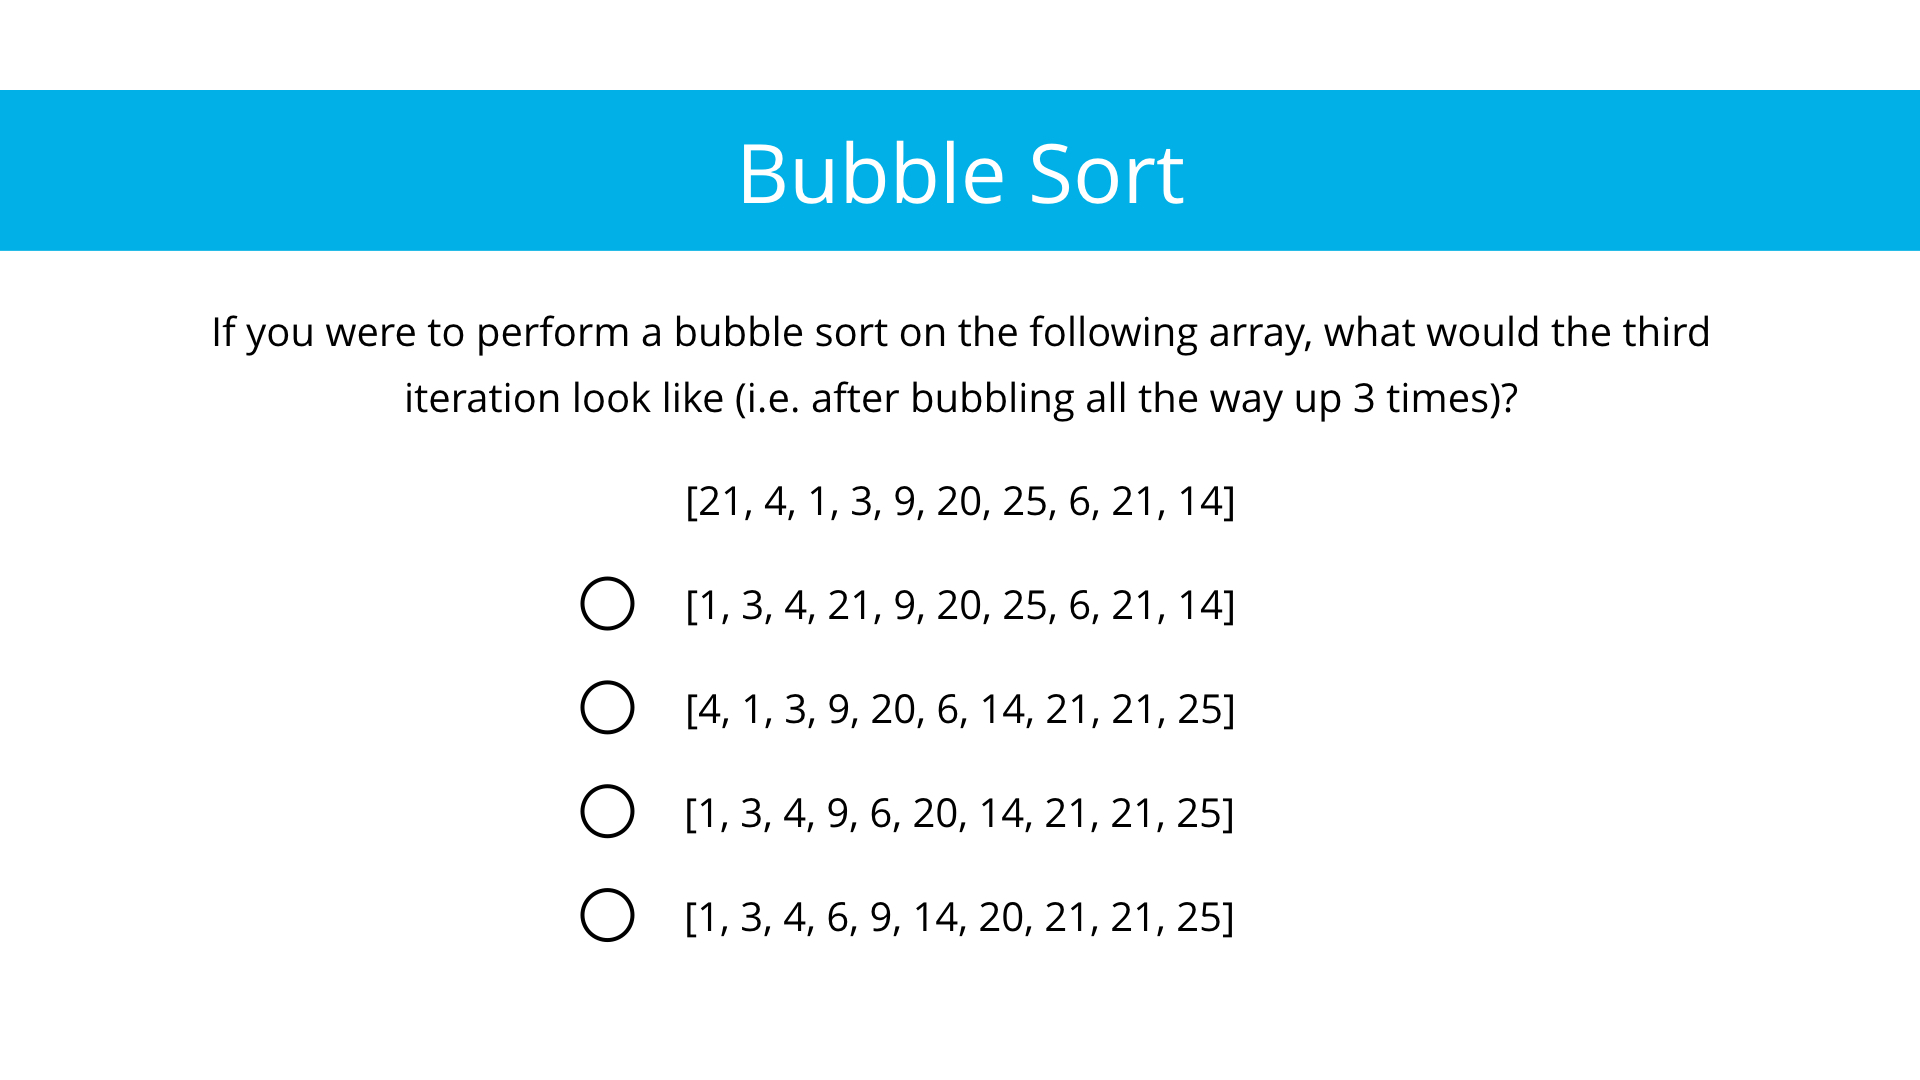This screenshot has height=1080, width=1920.
Task: Click the original array [21, 4, 1, 3, 9, 20, 25, 6, 21, 14]
Action: coord(960,502)
